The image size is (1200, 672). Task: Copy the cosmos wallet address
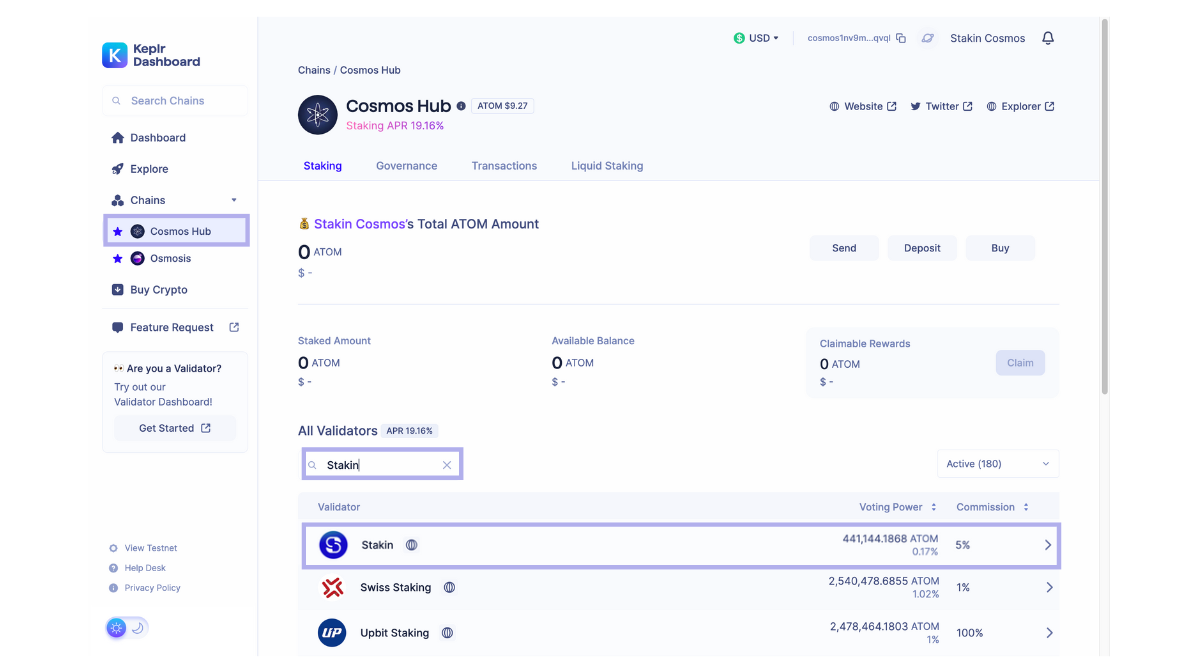(x=901, y=38)
